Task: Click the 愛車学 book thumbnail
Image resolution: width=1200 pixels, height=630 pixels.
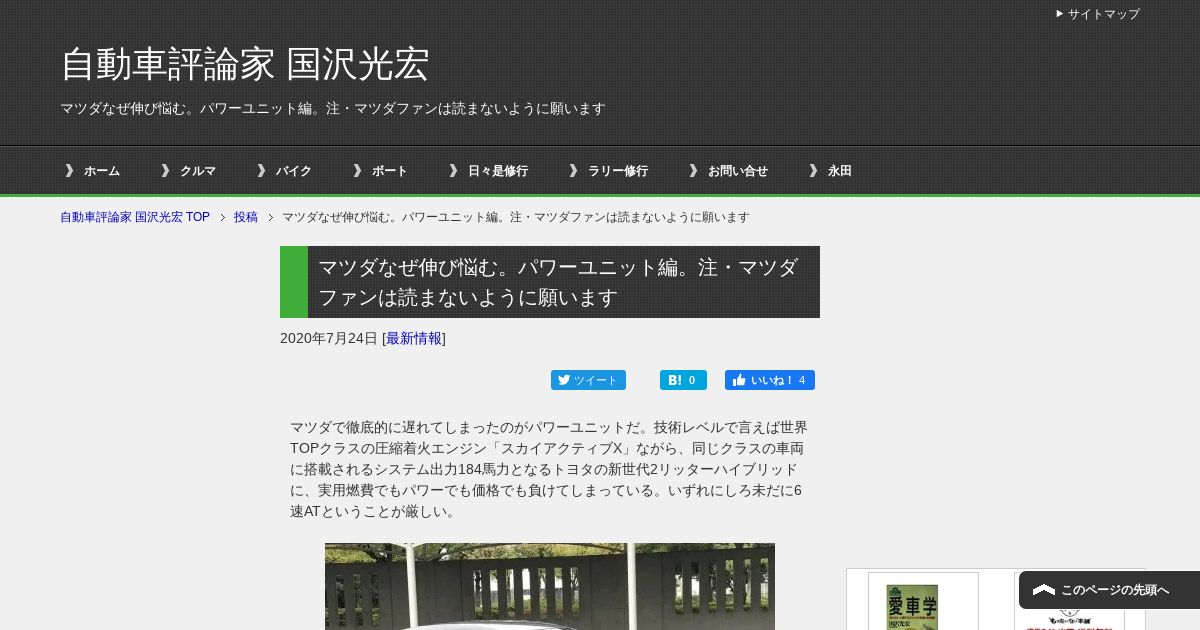Action: coord(912,606)
